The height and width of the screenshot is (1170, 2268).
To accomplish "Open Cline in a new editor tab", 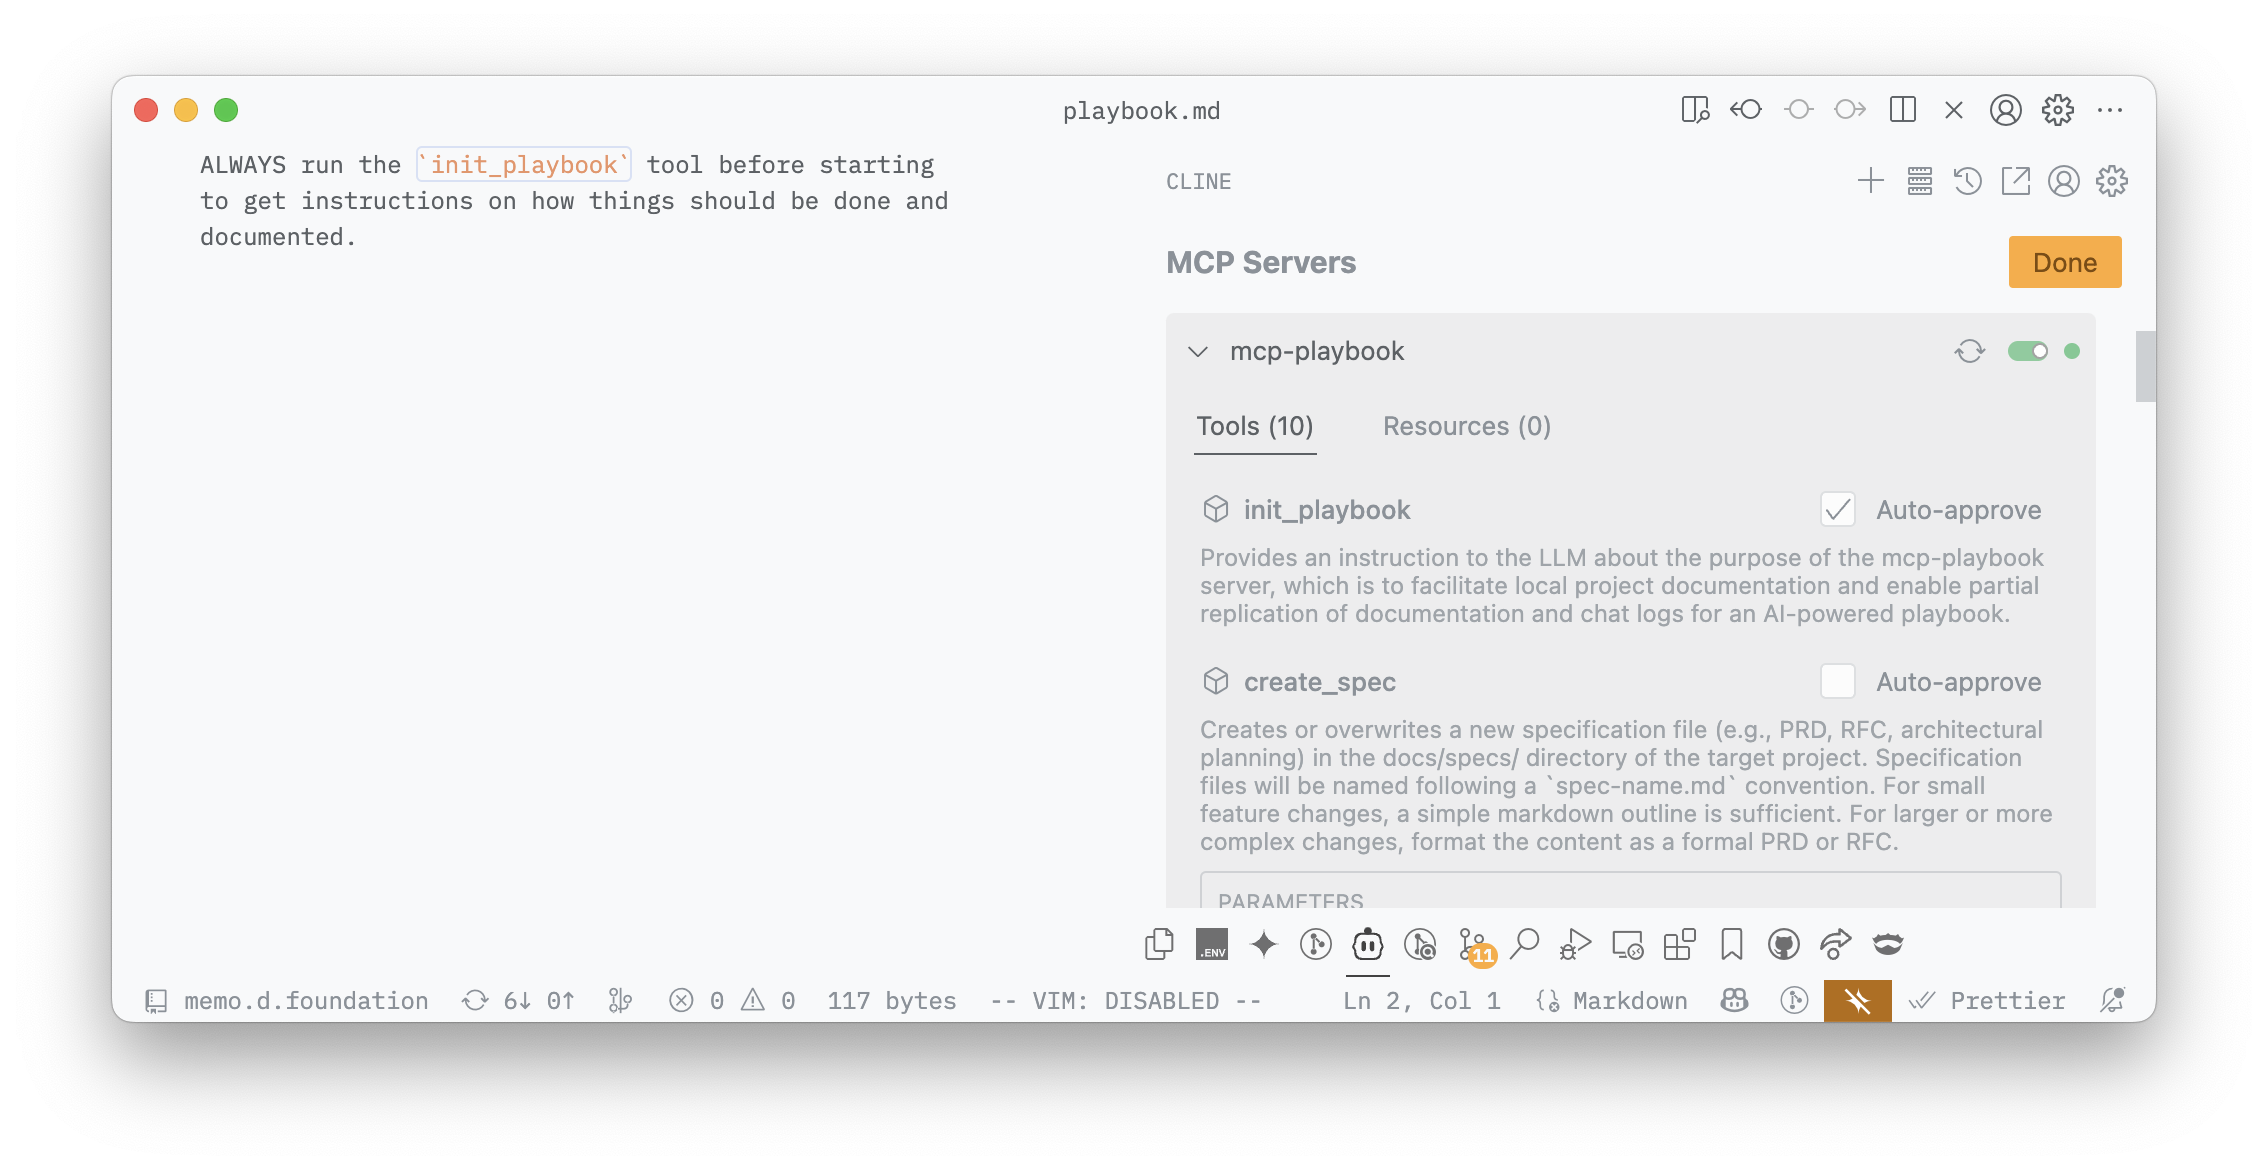I will pyautogui.click(x=2015, y=181).
